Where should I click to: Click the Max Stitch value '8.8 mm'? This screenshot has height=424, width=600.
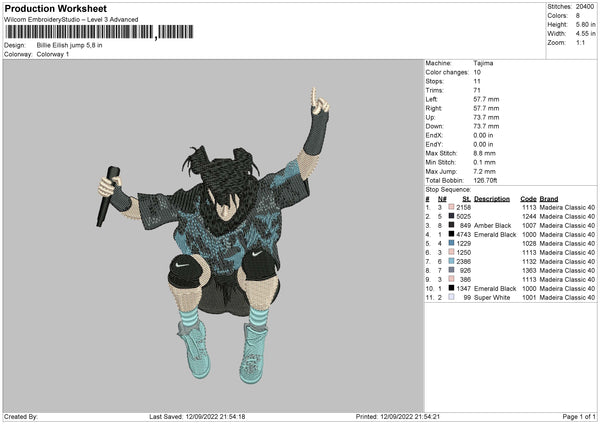(x=484, y=153)
